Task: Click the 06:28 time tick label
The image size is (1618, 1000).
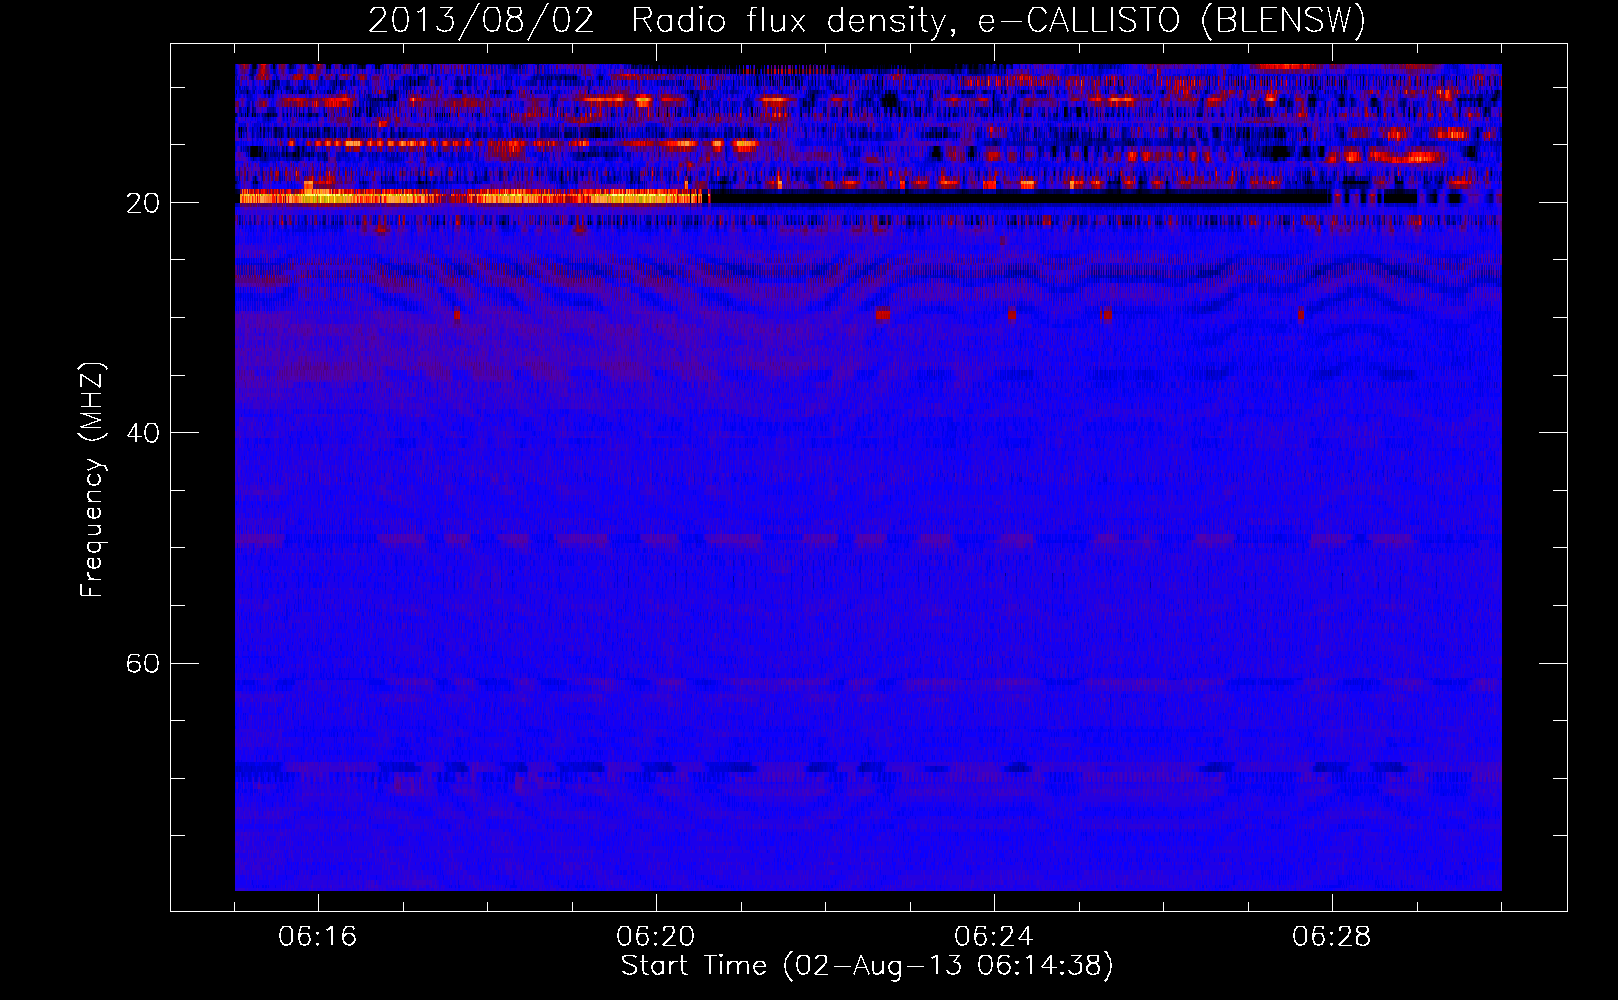Action: [x=1331, y=937]
